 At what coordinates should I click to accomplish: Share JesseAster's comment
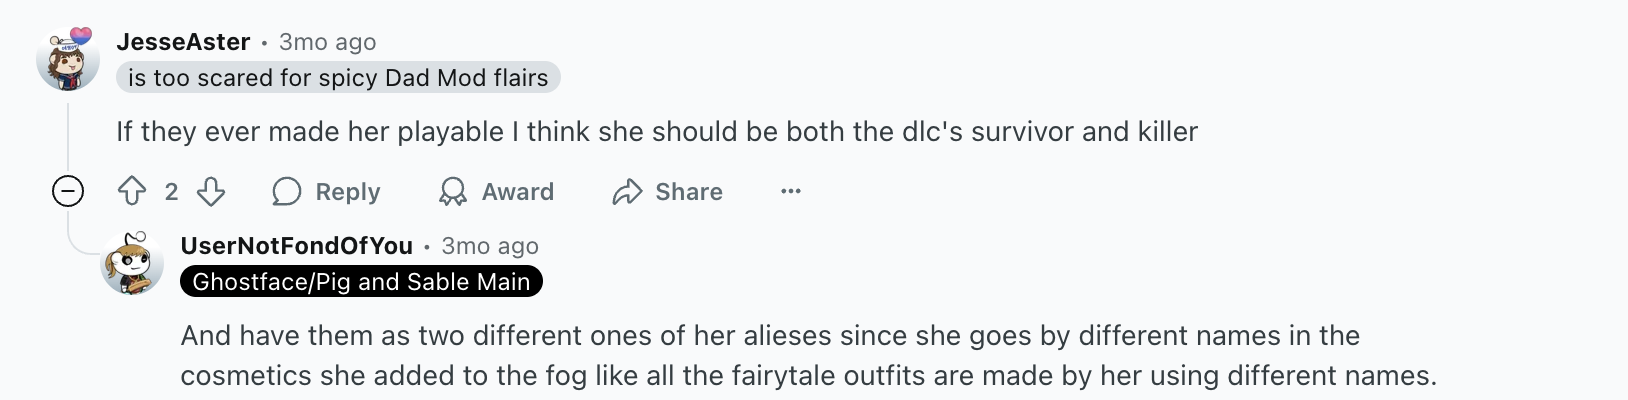click(x=667, y=191)
